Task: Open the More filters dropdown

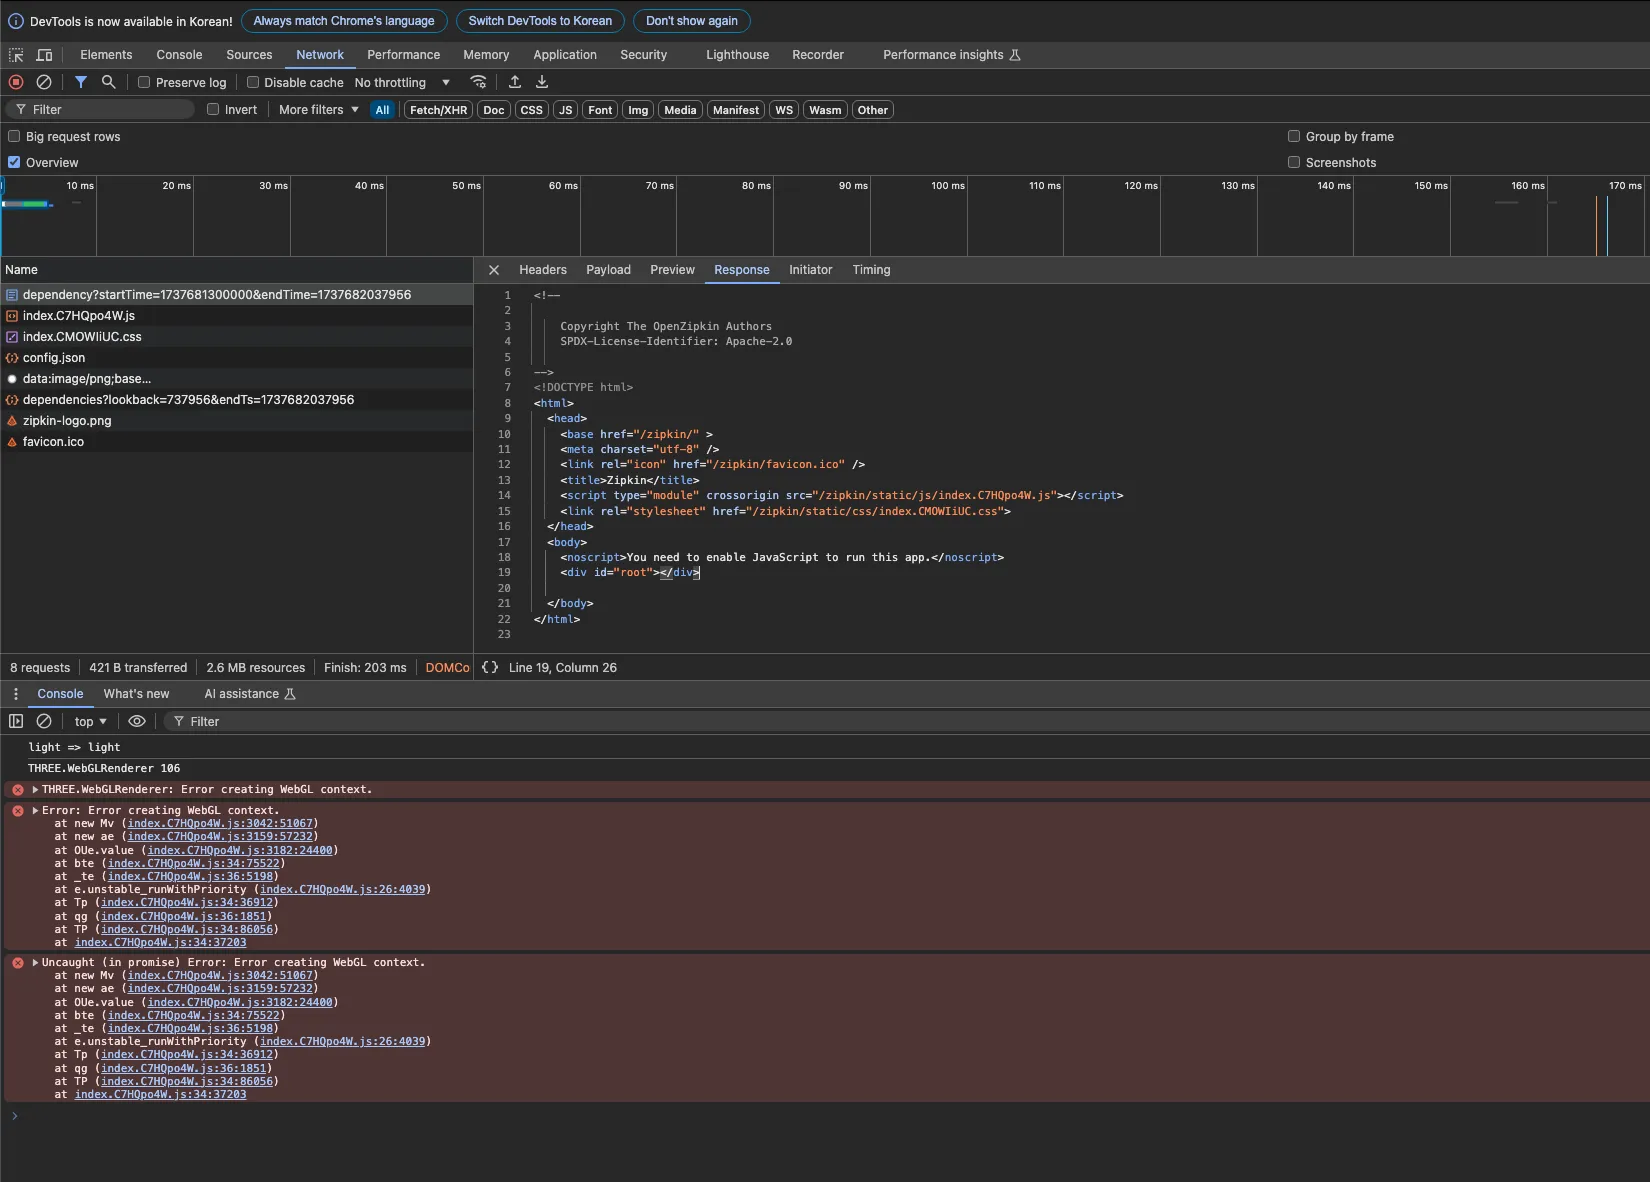Action: 319,110
